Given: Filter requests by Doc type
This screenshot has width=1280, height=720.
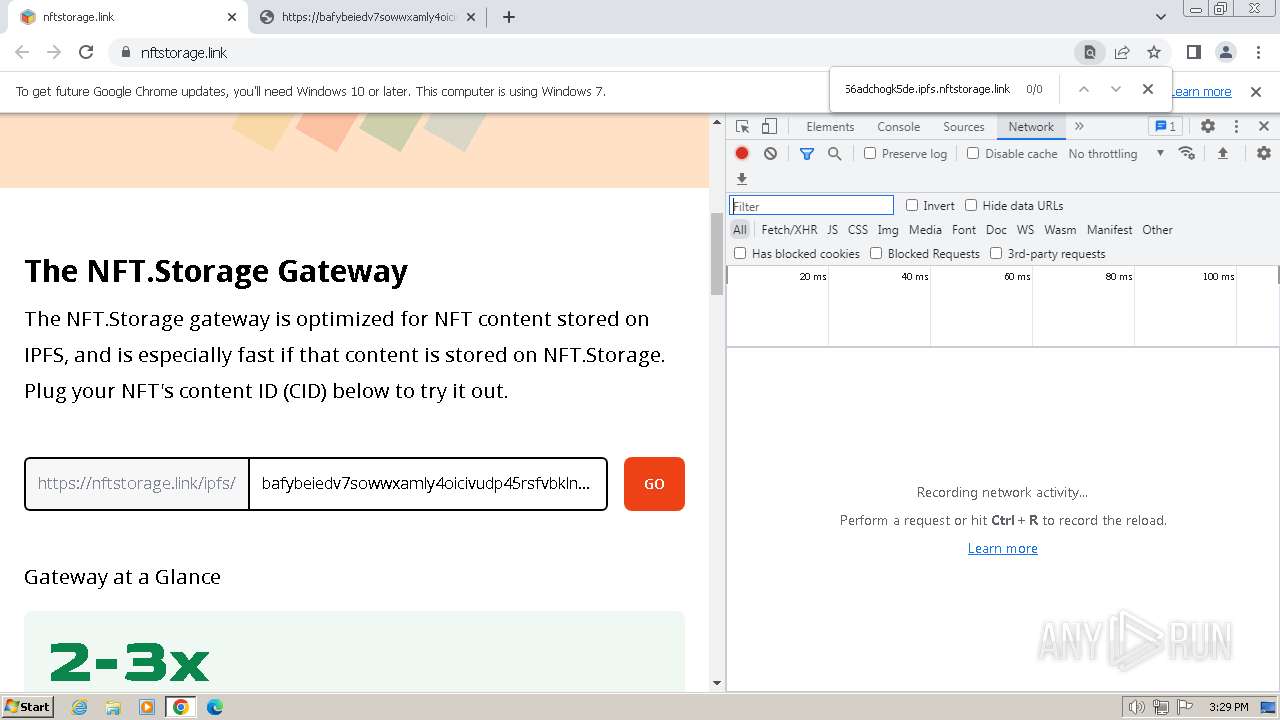Looking at the screenshot, I should [x=996, y=230].
